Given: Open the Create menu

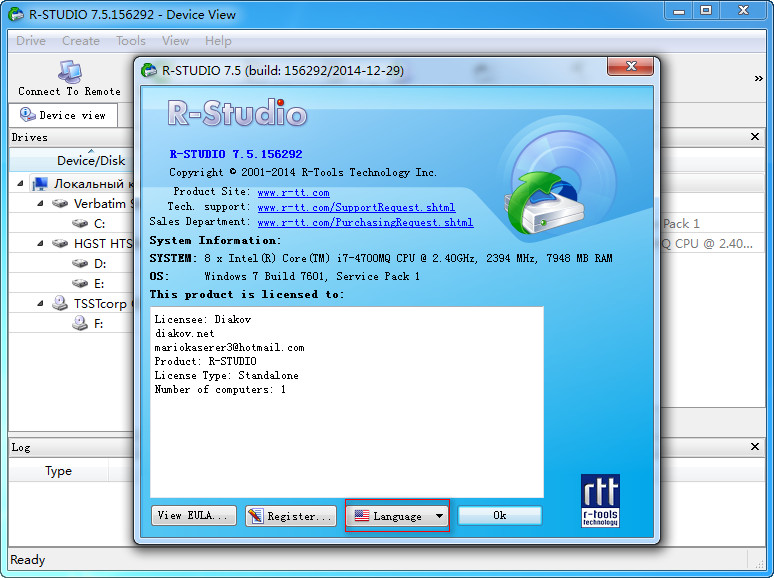Looking at the screenshot, I should (81, 41).
